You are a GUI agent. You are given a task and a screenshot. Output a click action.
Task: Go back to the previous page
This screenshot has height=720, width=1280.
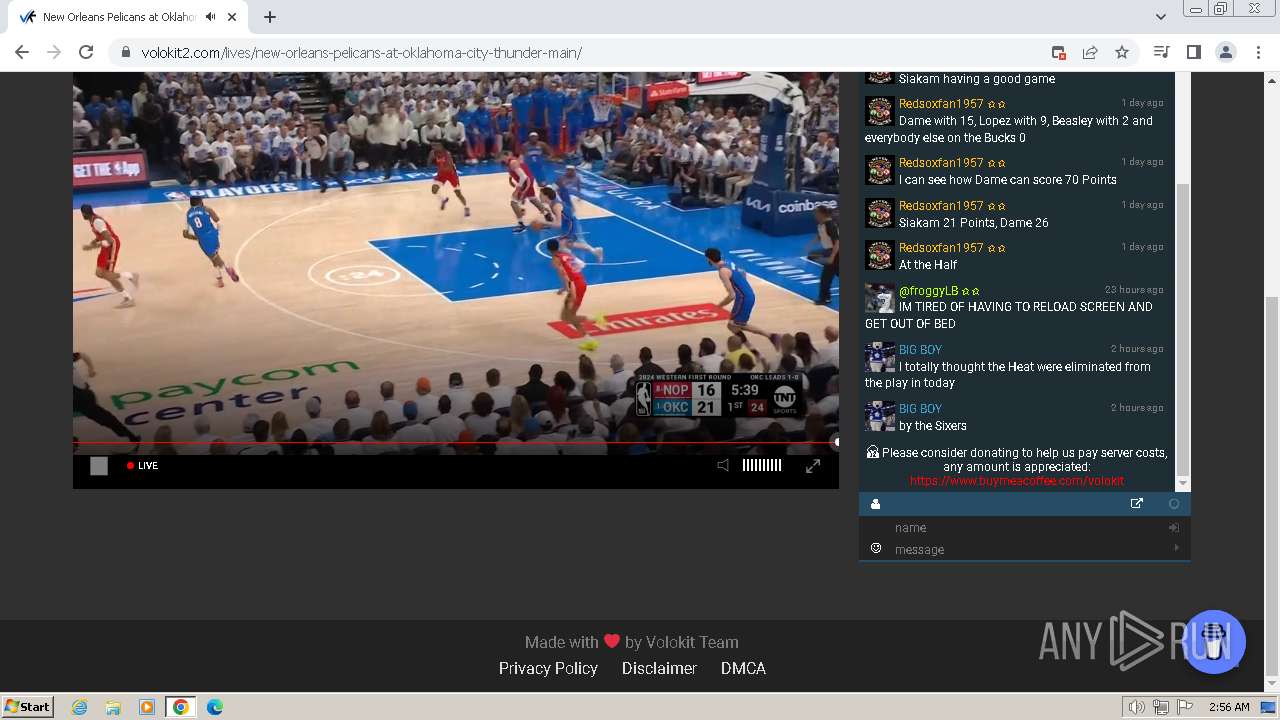(22, 52)
